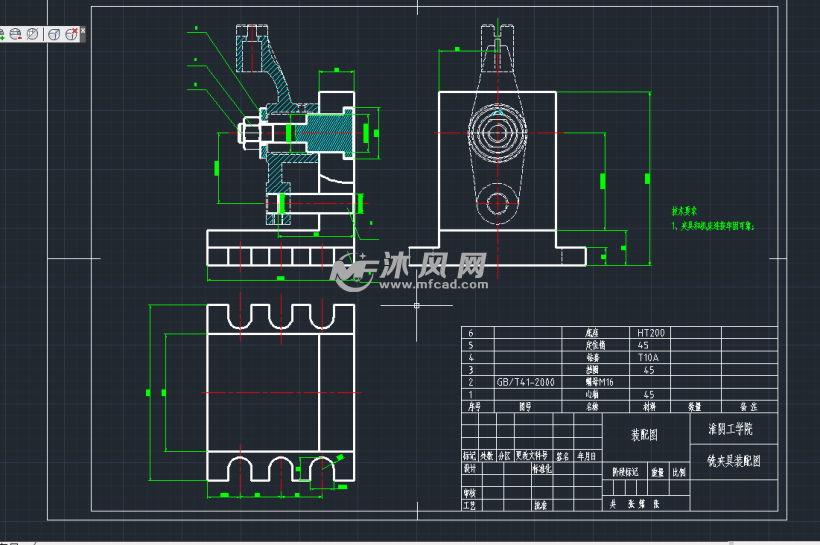Click the 铣夹具装配图 drawing title text
This screenshot has height=545, width=820.
pos(734,461)
